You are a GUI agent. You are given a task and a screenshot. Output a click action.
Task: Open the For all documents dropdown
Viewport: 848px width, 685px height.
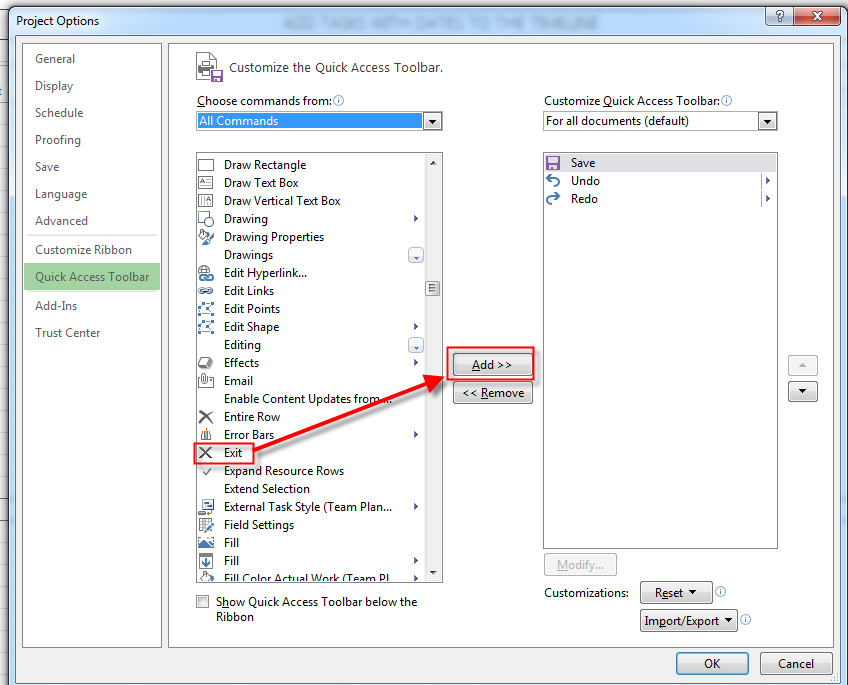tap(767, 121)
